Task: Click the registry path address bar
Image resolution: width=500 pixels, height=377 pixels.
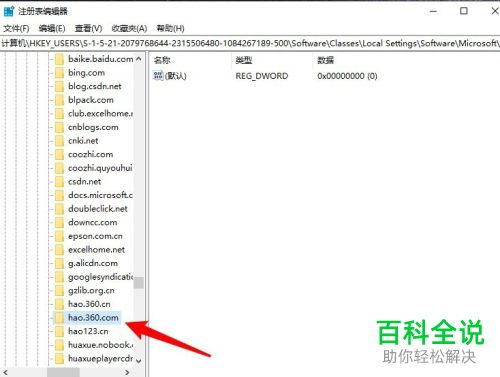Action: tap(250, 43)
